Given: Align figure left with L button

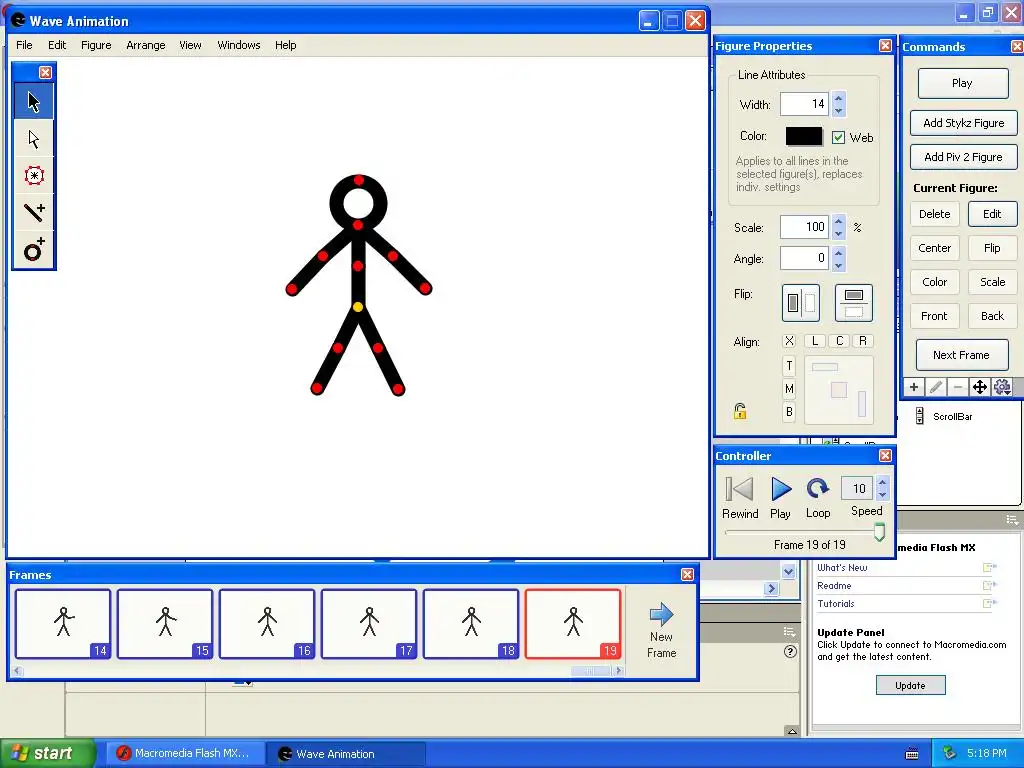Looking at the screenshot, I should click(x=814, y=341).
